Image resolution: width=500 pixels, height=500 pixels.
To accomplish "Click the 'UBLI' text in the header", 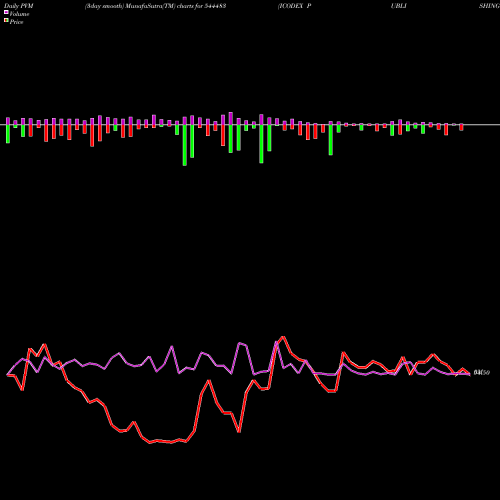I will click(399, 6).
